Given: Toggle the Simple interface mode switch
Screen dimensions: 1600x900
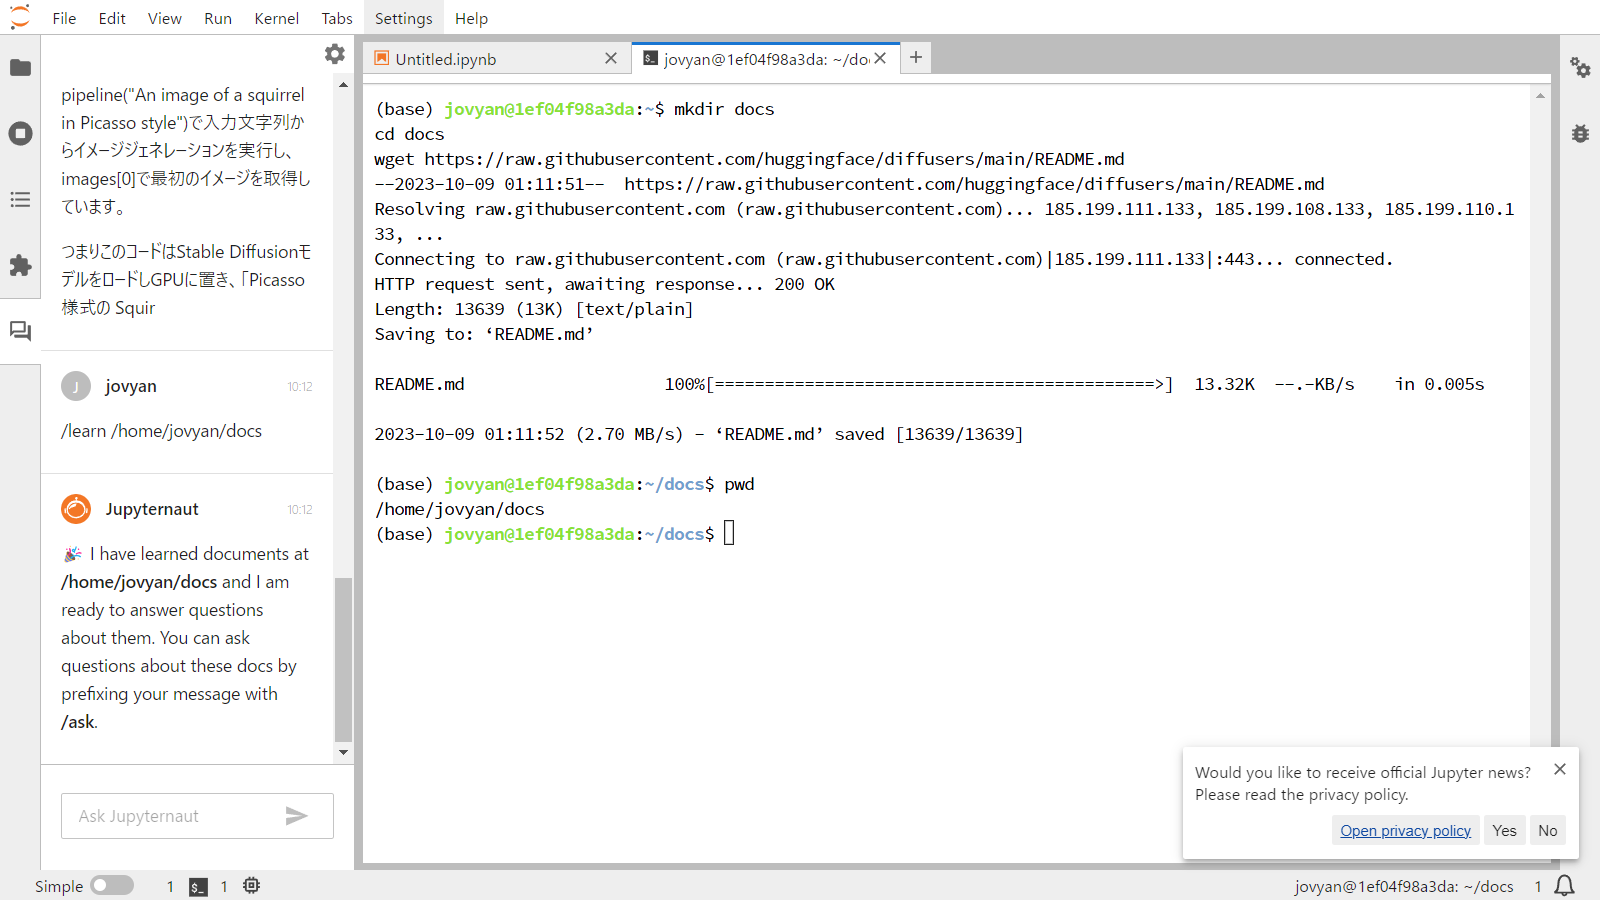Looking at the screenshot, I should tap(112, 886).
